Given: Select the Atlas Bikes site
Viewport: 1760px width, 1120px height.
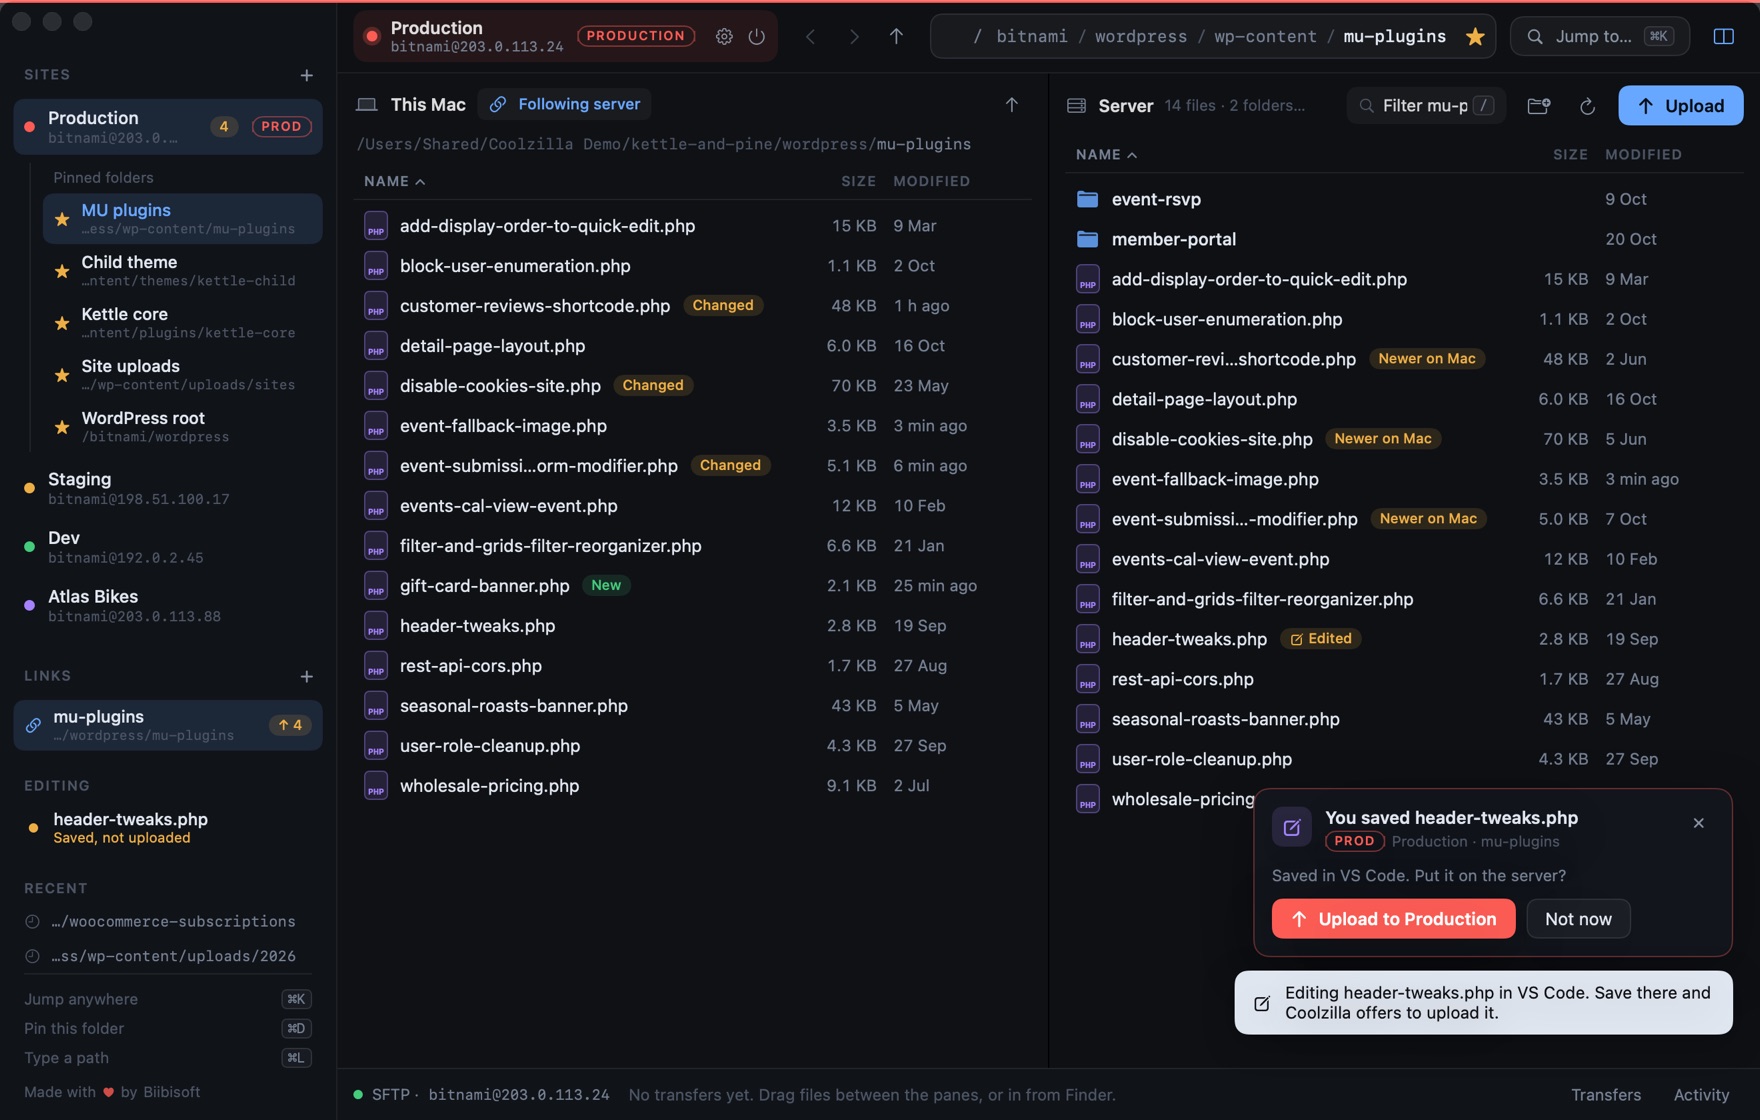Looking at the screenshot, I should pyautogui.click(x=168, y=605).
